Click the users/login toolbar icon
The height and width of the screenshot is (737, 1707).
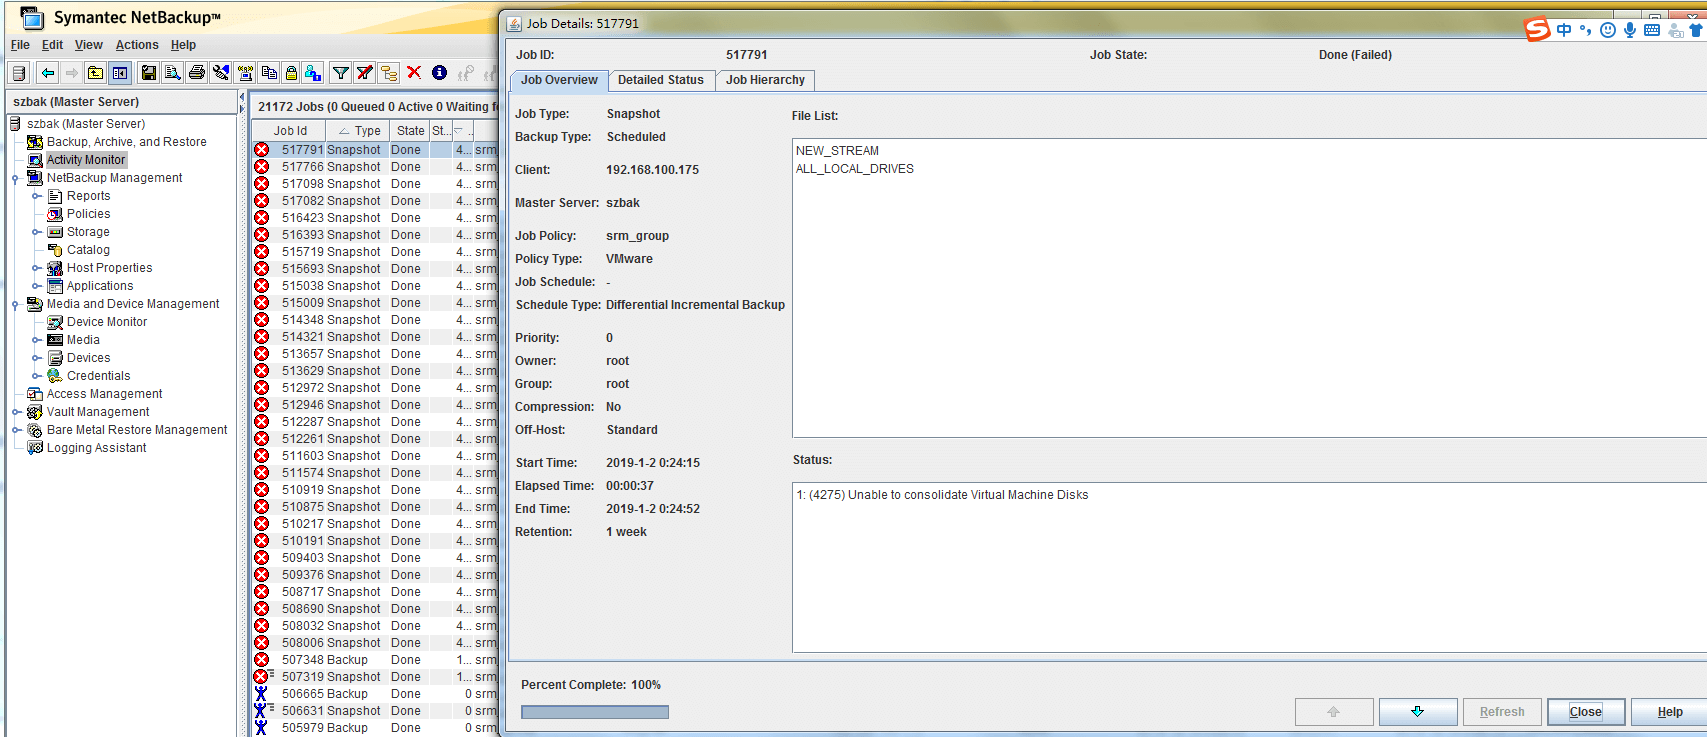coord(313,73)
